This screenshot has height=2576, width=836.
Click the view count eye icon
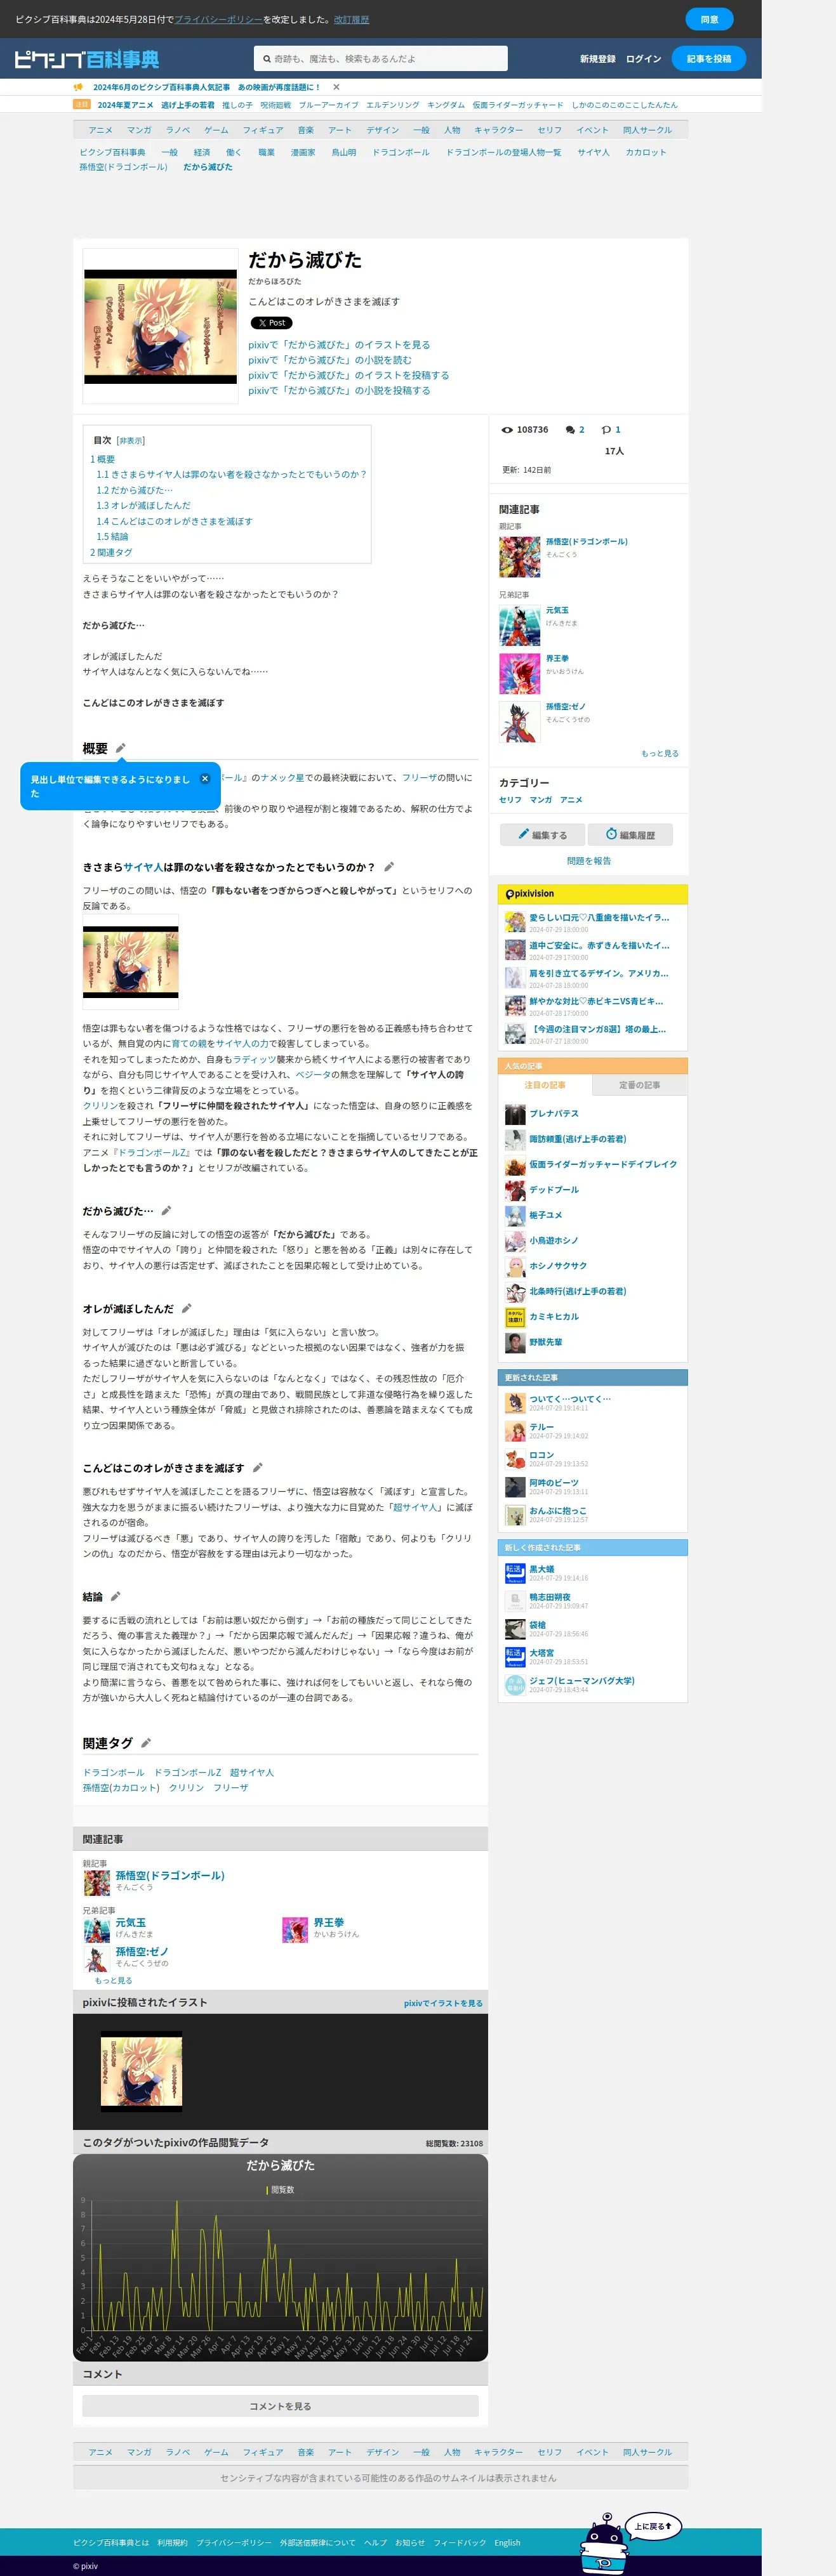(x=507, y=430)
